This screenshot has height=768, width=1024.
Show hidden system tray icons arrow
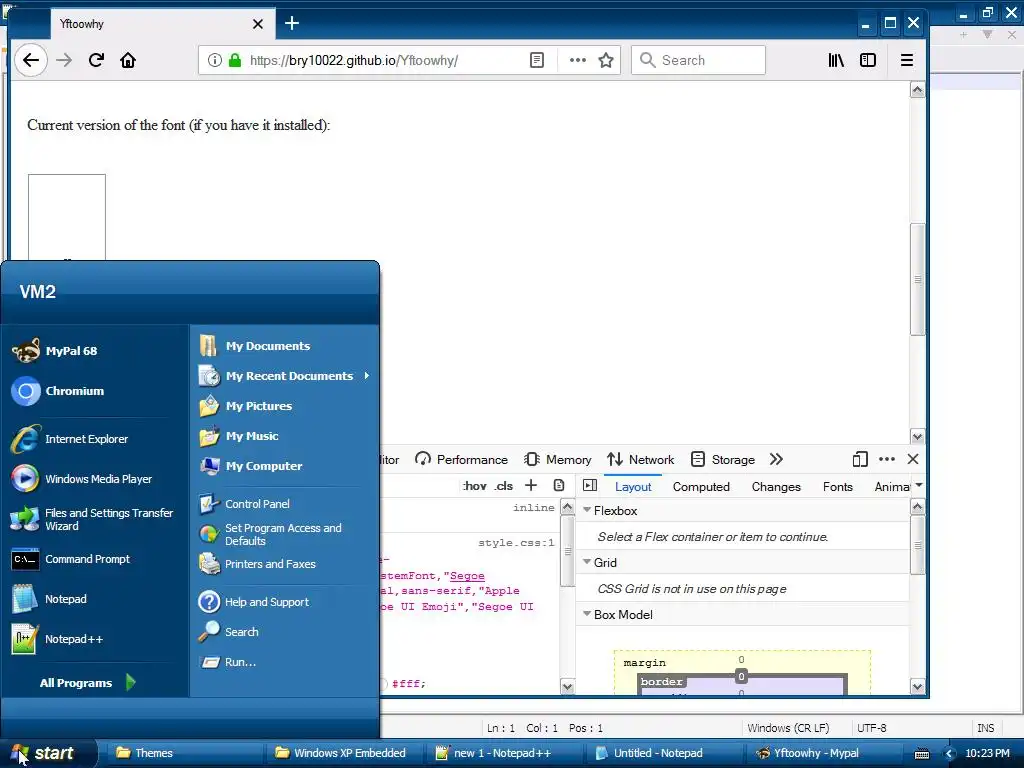pyautogui.click(x=950, y=753)
